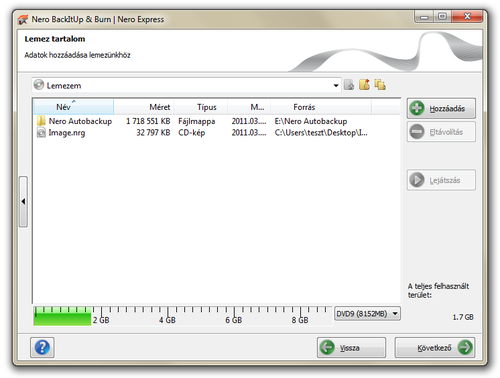Minimize the Nero Express window
The height and width of the screenshot is (378, 500).
click(424, 17)
